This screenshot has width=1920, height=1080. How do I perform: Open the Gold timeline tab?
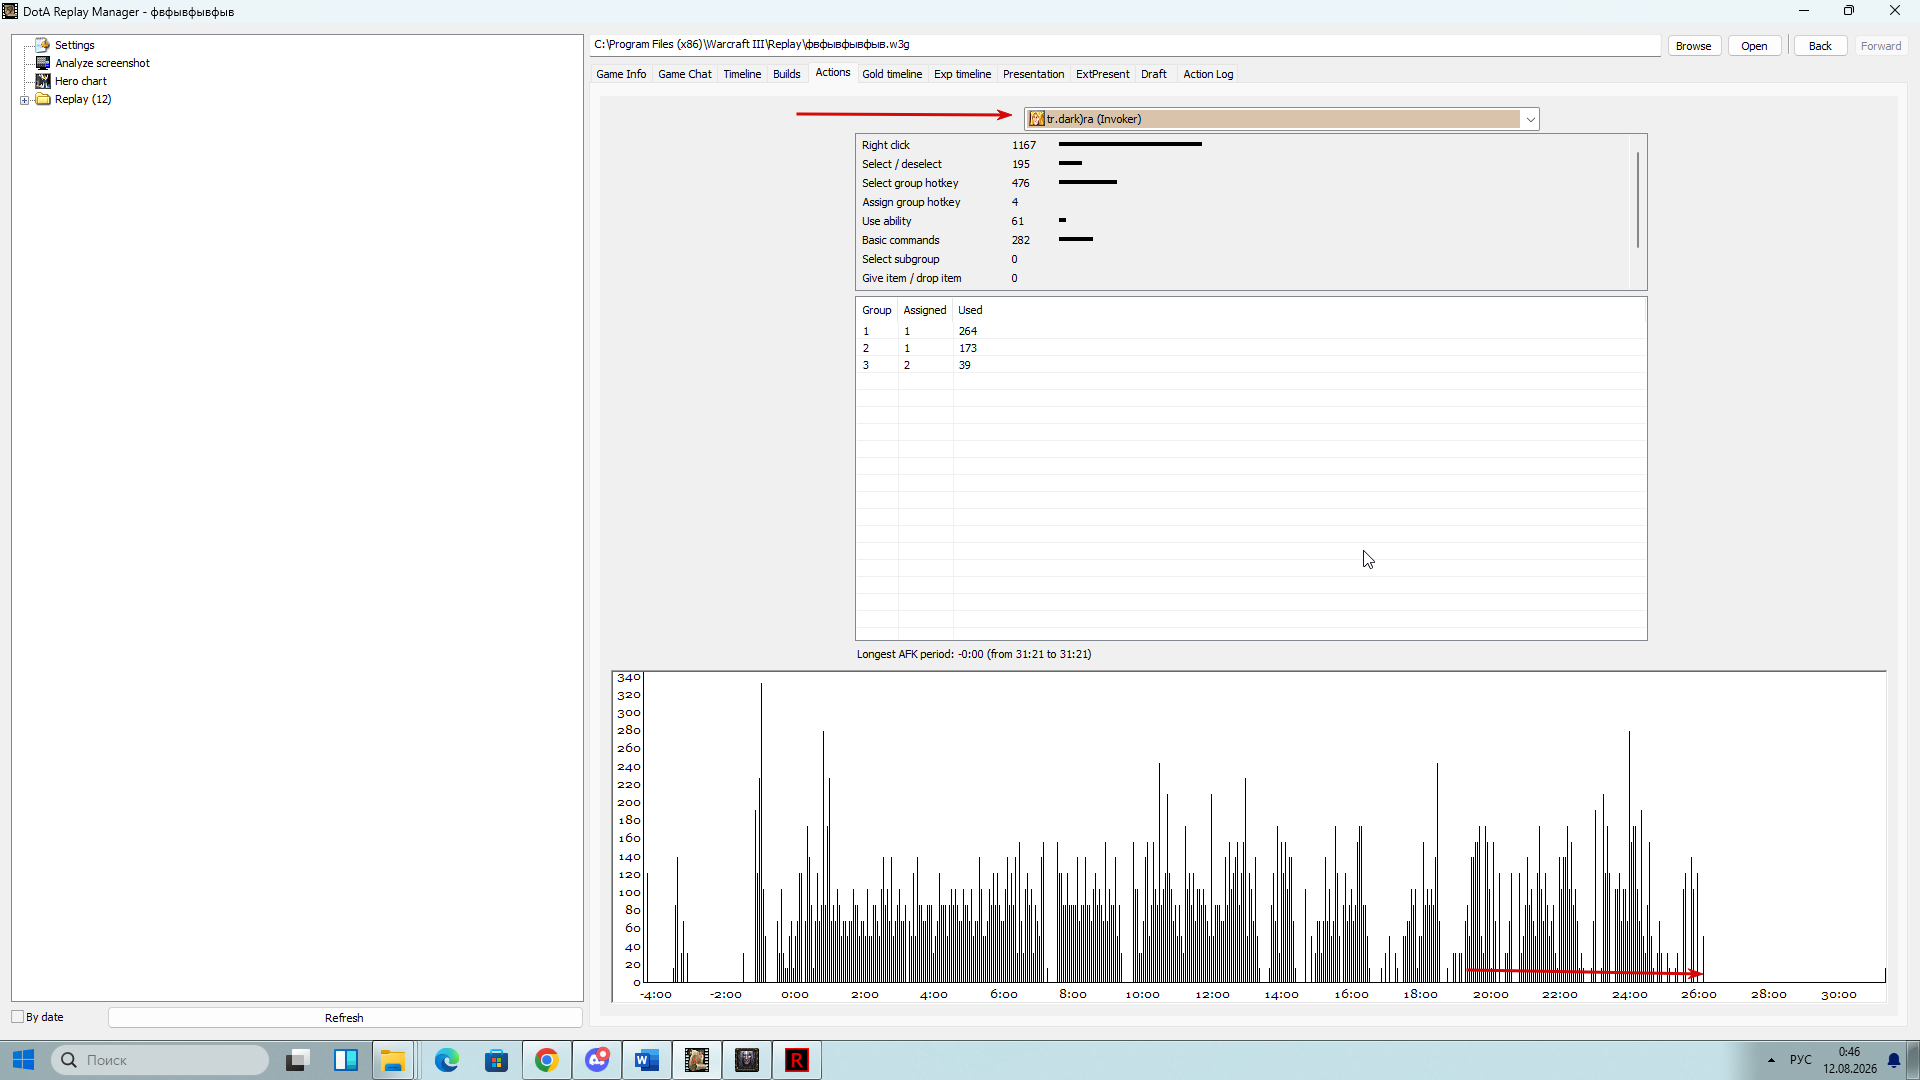click(892, 74)
